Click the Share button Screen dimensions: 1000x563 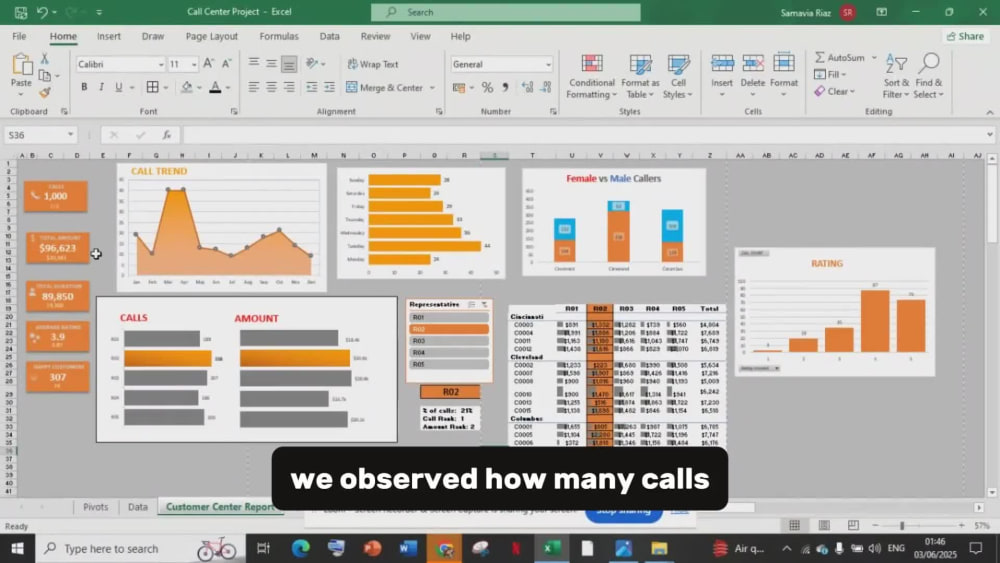(966, 36)
